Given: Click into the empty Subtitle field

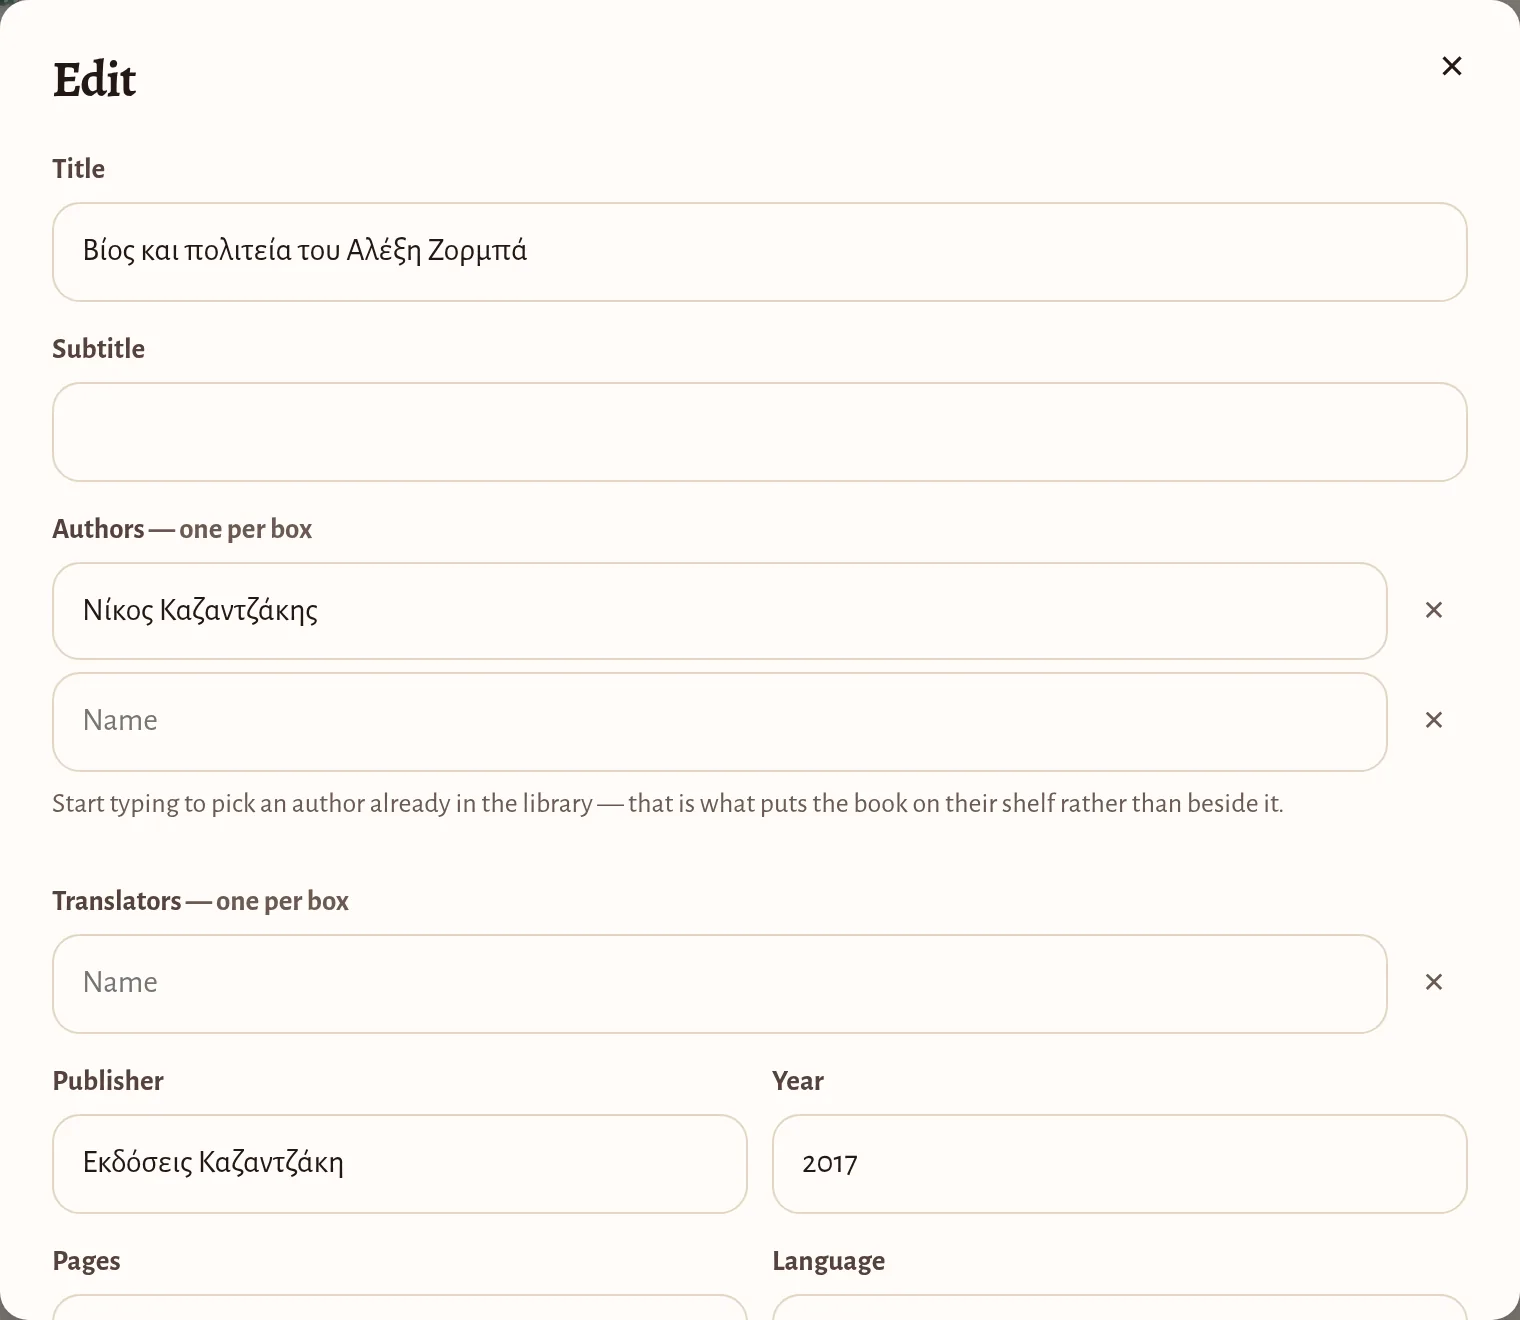Looking at the screenshot, I should click(x=760, y=432).
